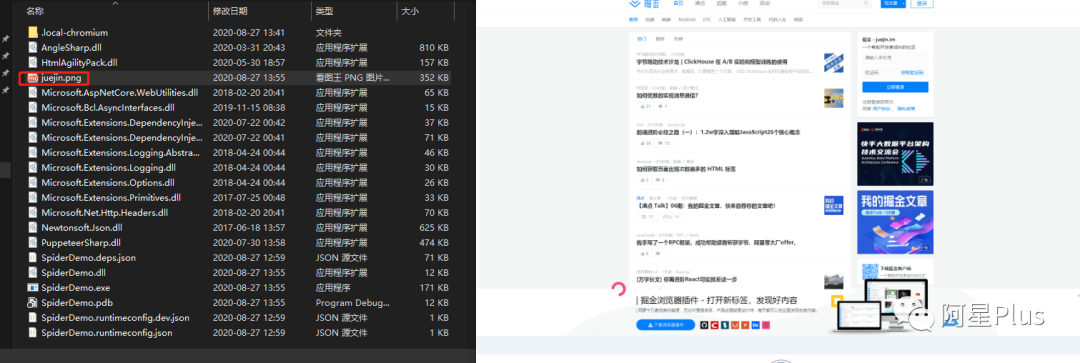
Task: Sort files by the 修改日期 column
Action: coord(230,11)
